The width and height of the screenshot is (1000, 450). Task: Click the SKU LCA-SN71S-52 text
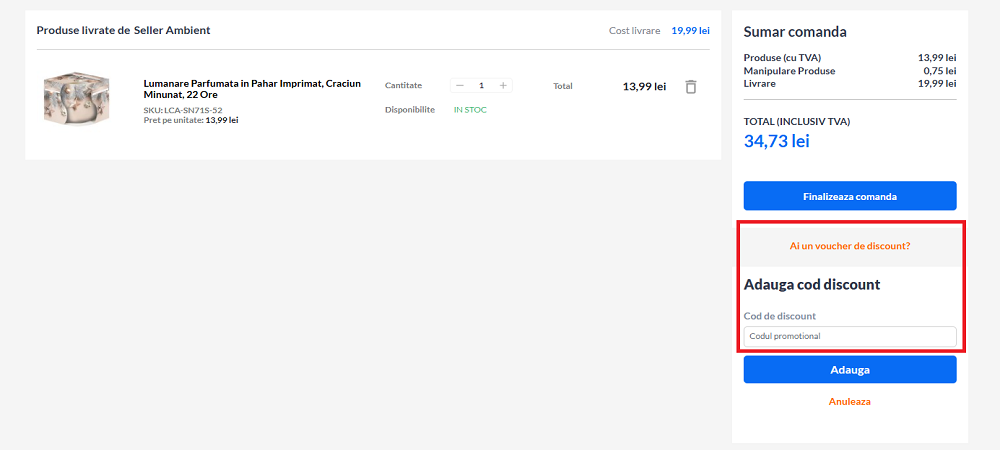coord(183,110)
